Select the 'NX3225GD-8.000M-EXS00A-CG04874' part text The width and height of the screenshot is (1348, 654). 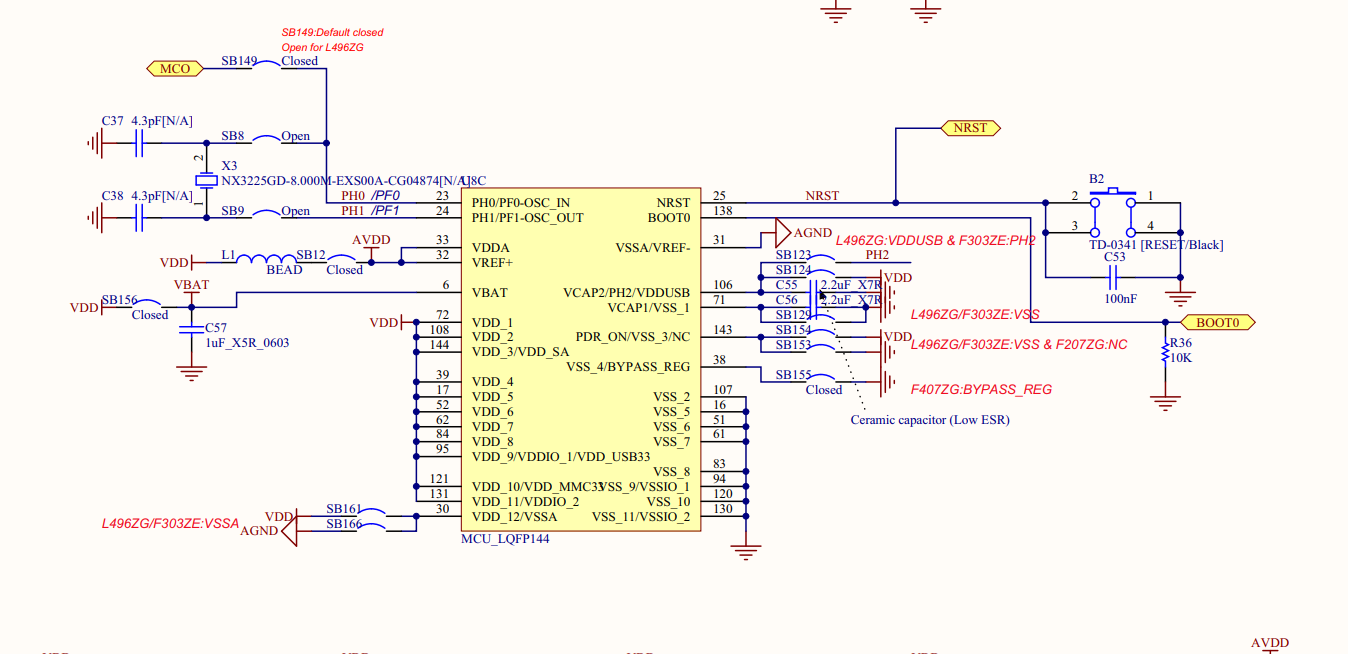click(335, 181)
